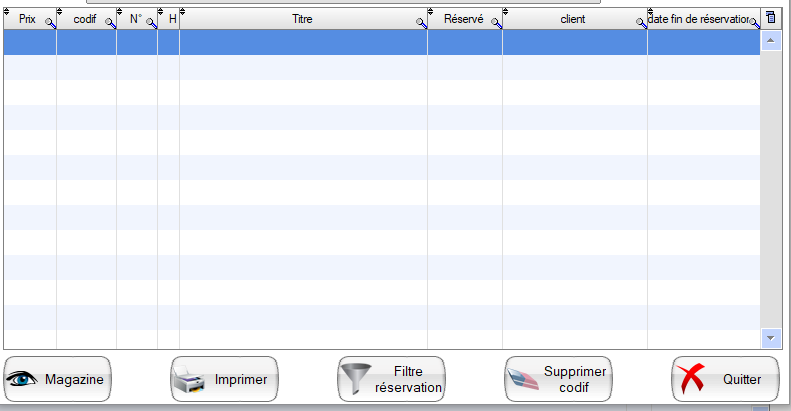This screenshot has height=411, width=791.
Task: Click the search magnifier in codif column
Action: tap(110, 23)
